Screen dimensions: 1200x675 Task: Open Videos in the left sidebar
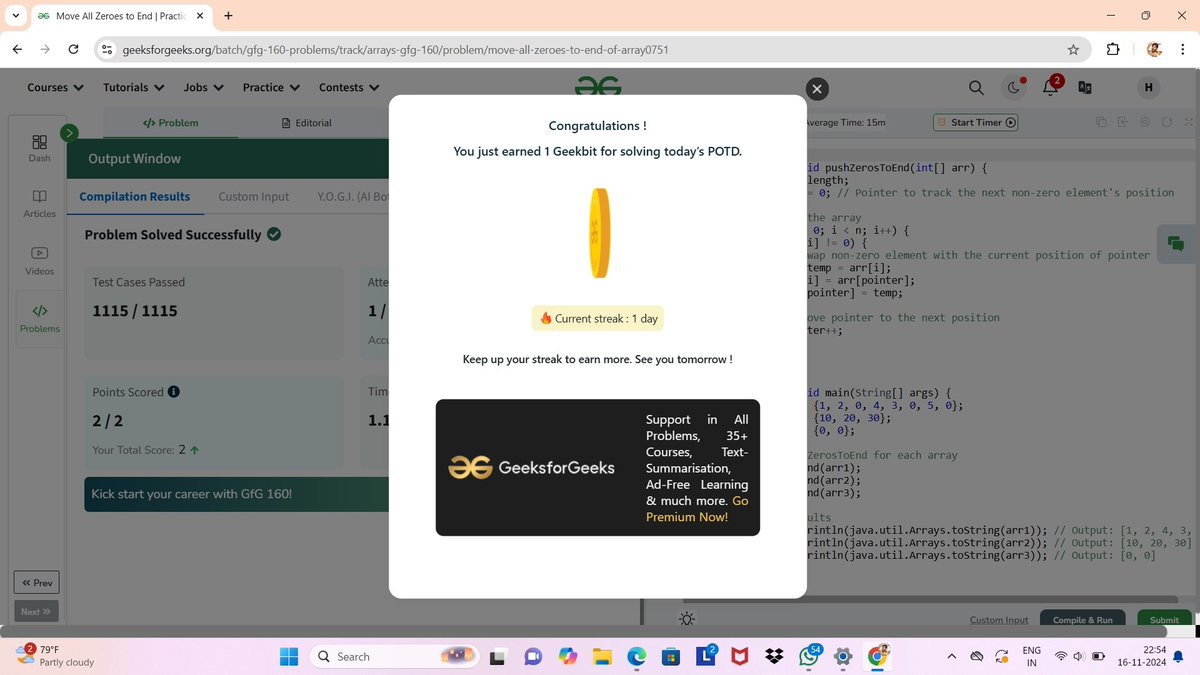click(x=40, y=261)
